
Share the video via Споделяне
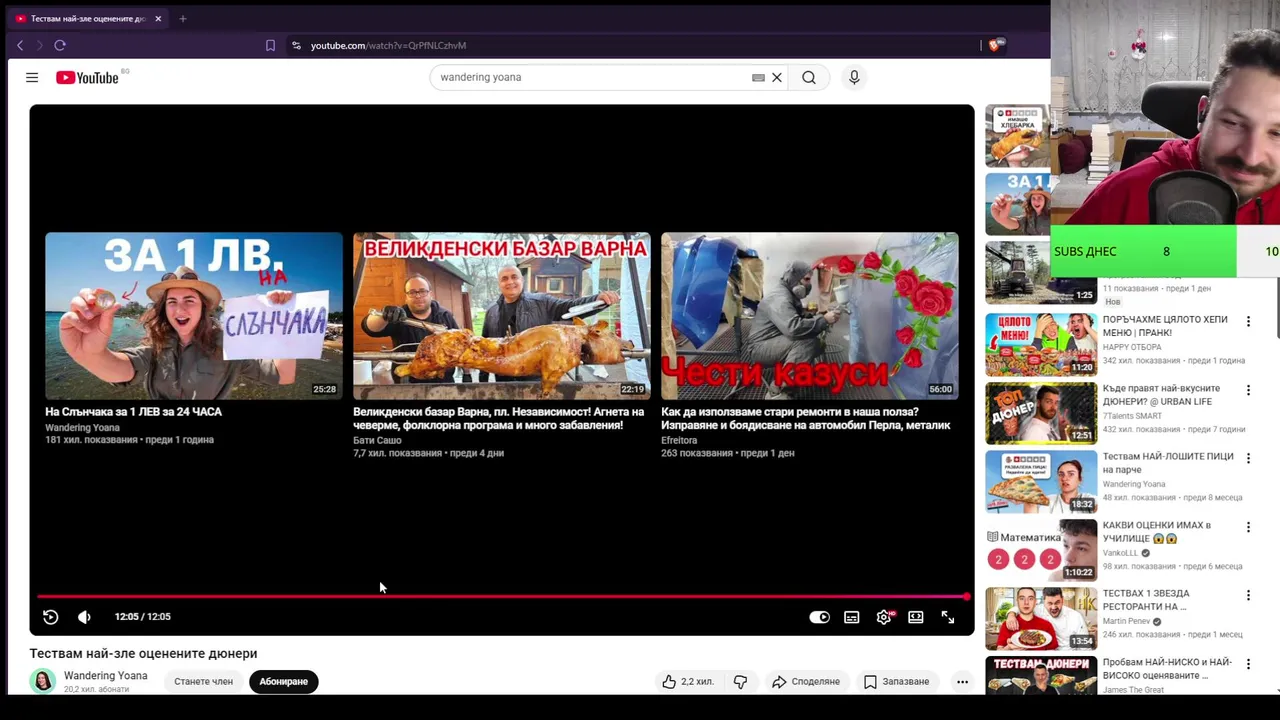805,682
